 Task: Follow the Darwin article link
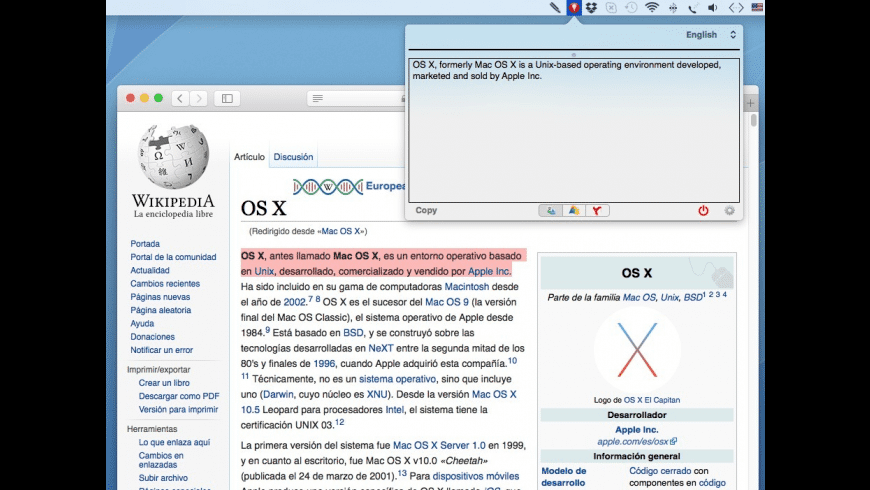278,395
